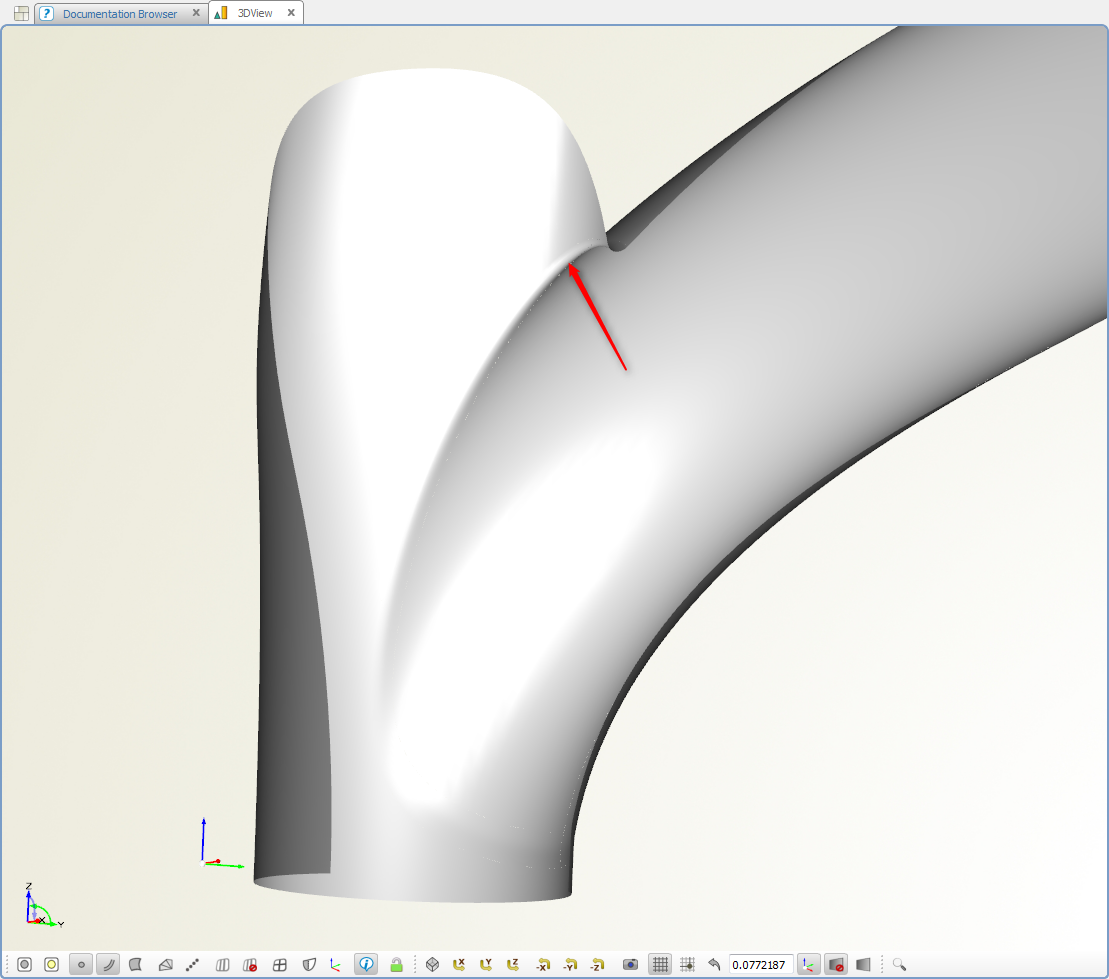The width and height of the screenshot is (1109, 979).
Task: Click the dotted points line icon
Action: (192, 964)
